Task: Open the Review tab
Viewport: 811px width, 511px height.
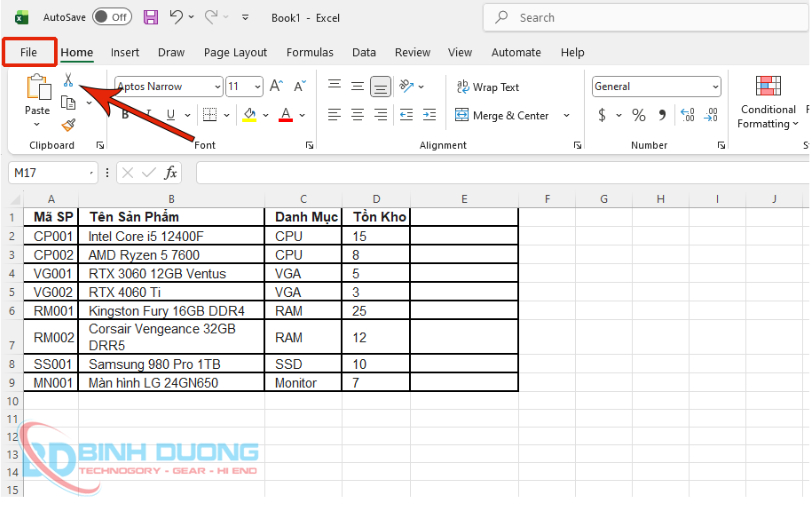Action: pos(412,52)
